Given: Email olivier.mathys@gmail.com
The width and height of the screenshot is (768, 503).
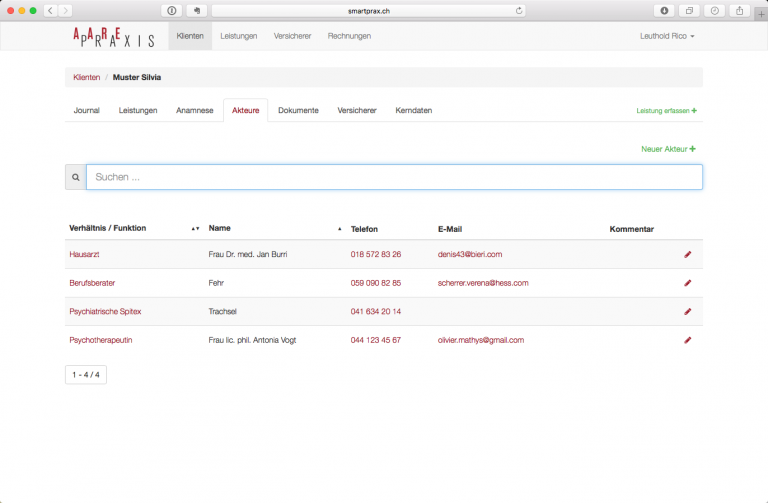Looking at the screenshot, I should tap(481, 340).
